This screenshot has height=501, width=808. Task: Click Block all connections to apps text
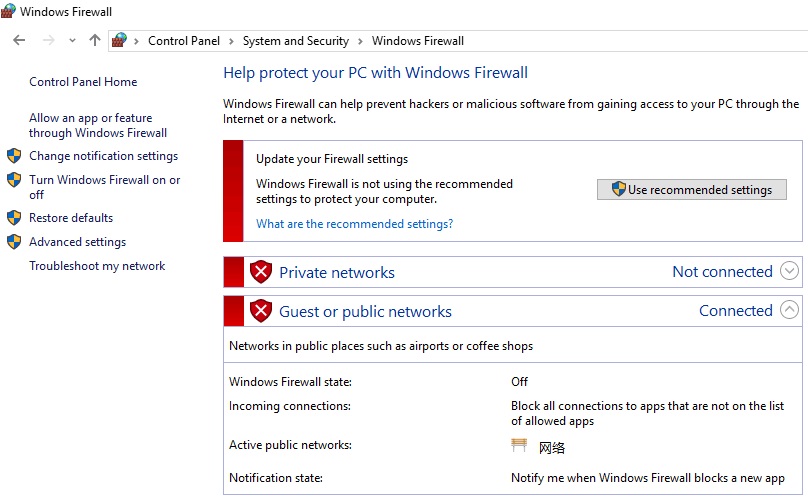[648, 413]
